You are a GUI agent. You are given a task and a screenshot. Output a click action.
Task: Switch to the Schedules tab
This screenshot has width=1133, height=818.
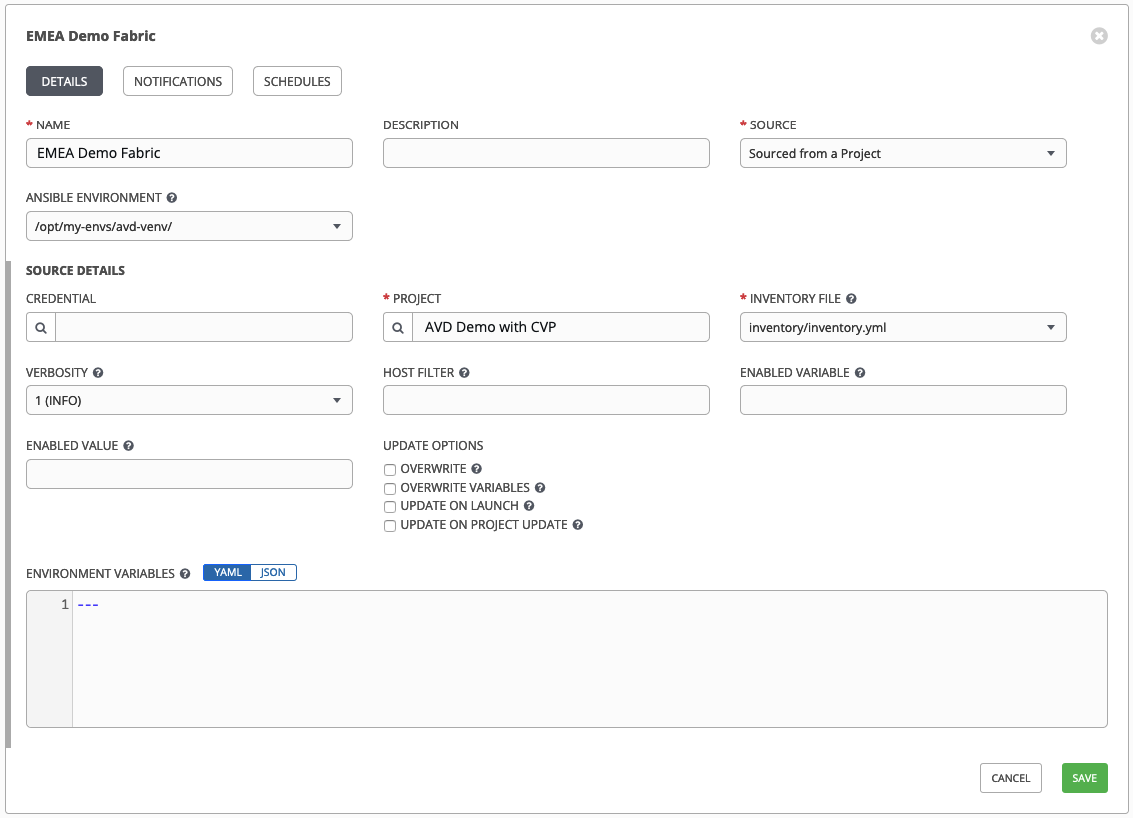[x=297, y=81]
